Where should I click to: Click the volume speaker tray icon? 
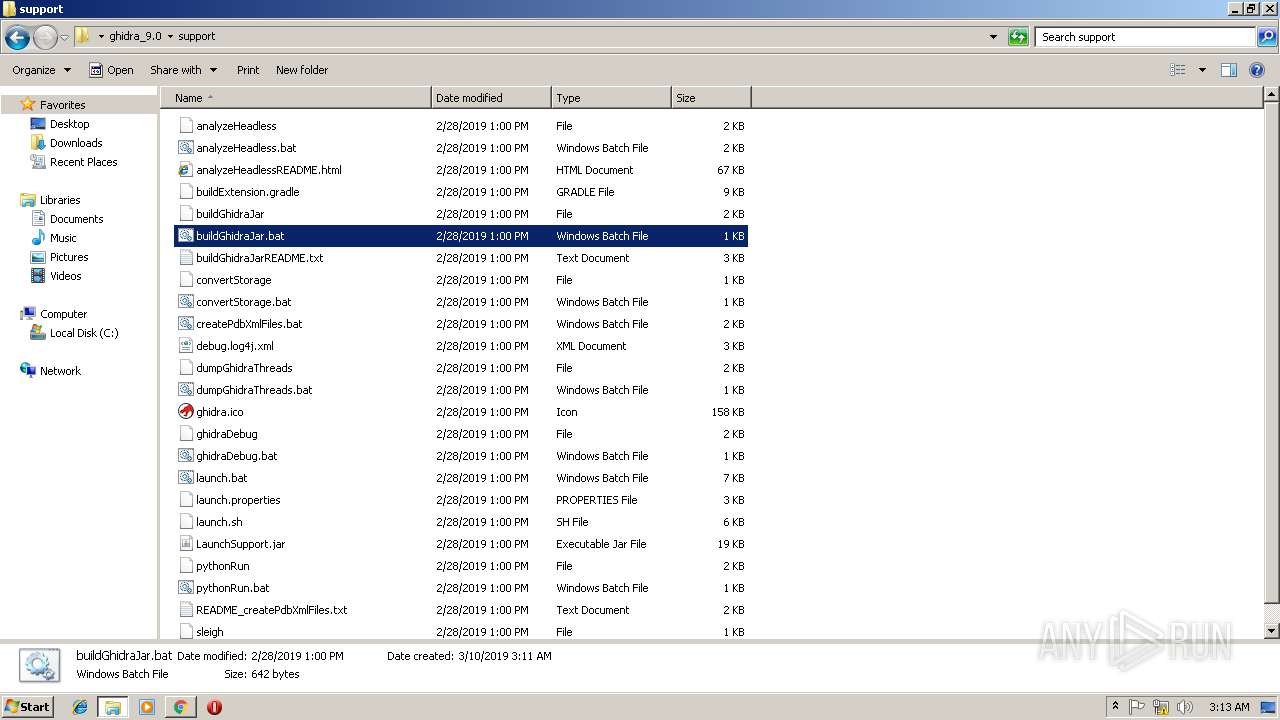(x=1184, y=707)
